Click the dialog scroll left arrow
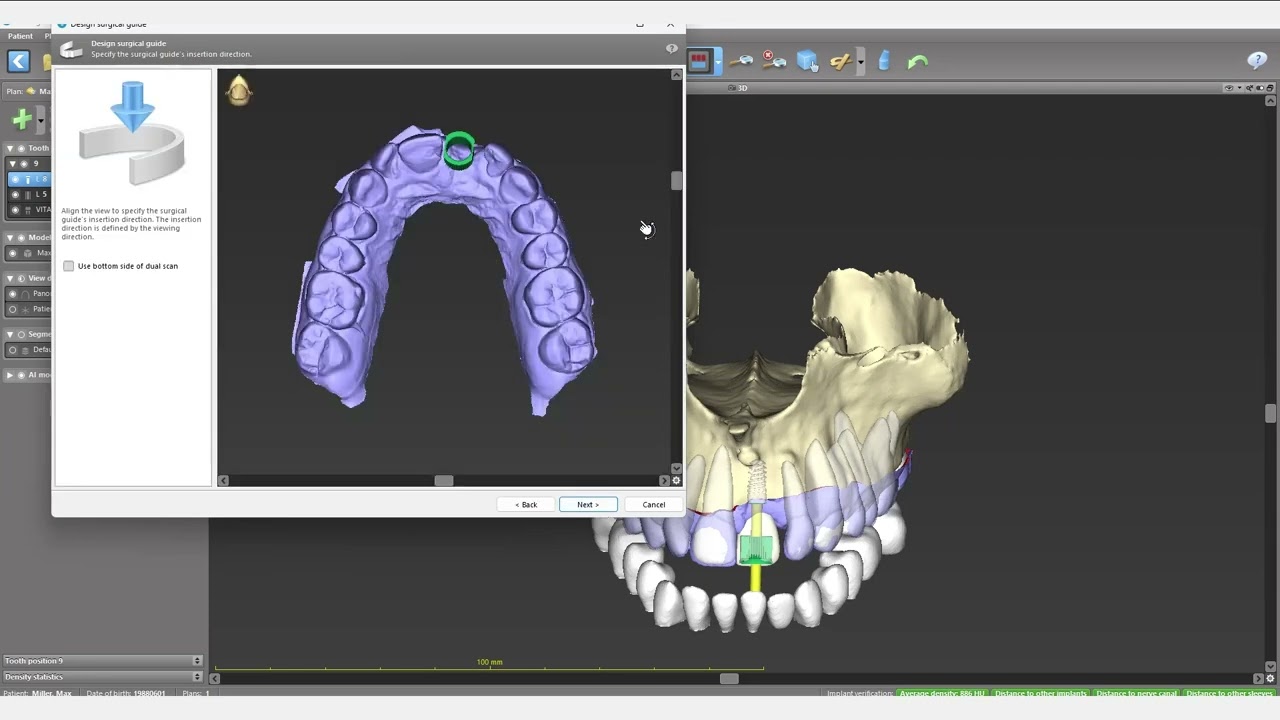Image resolution: width=1280 pixels, height=720 pixels. point(223,481)
